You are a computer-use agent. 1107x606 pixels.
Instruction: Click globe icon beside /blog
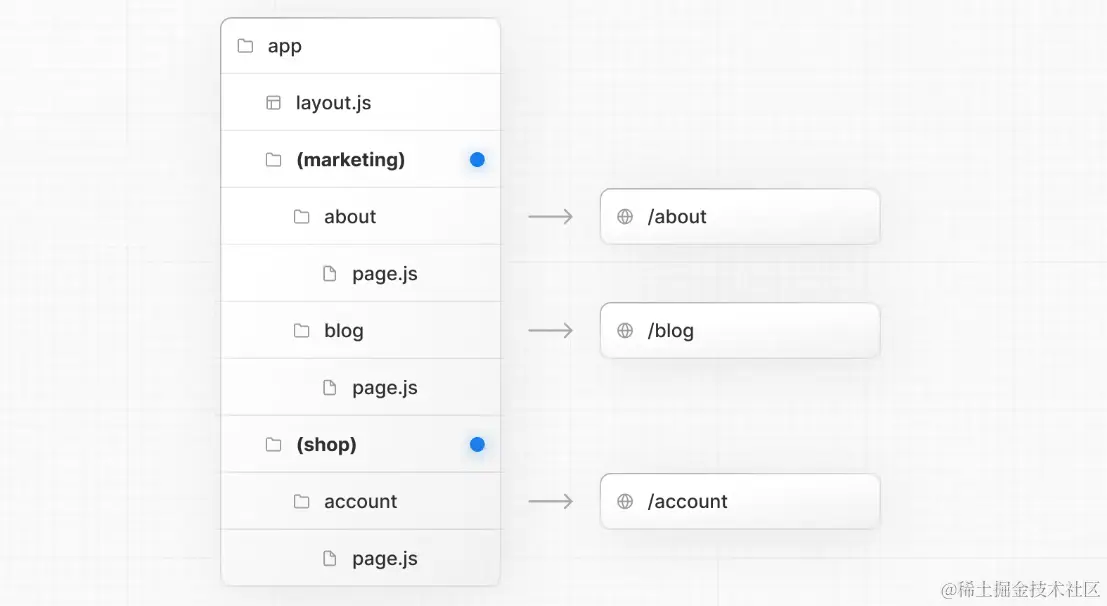[x=625, y=331]
